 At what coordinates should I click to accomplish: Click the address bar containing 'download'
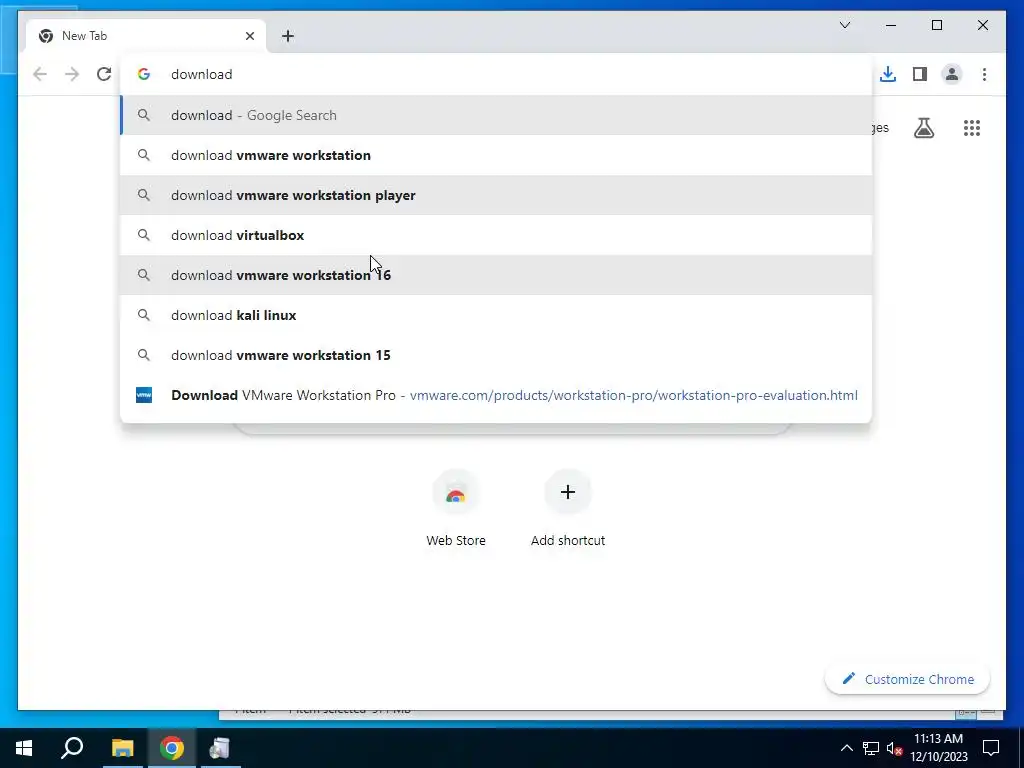(x=496, y=74)
